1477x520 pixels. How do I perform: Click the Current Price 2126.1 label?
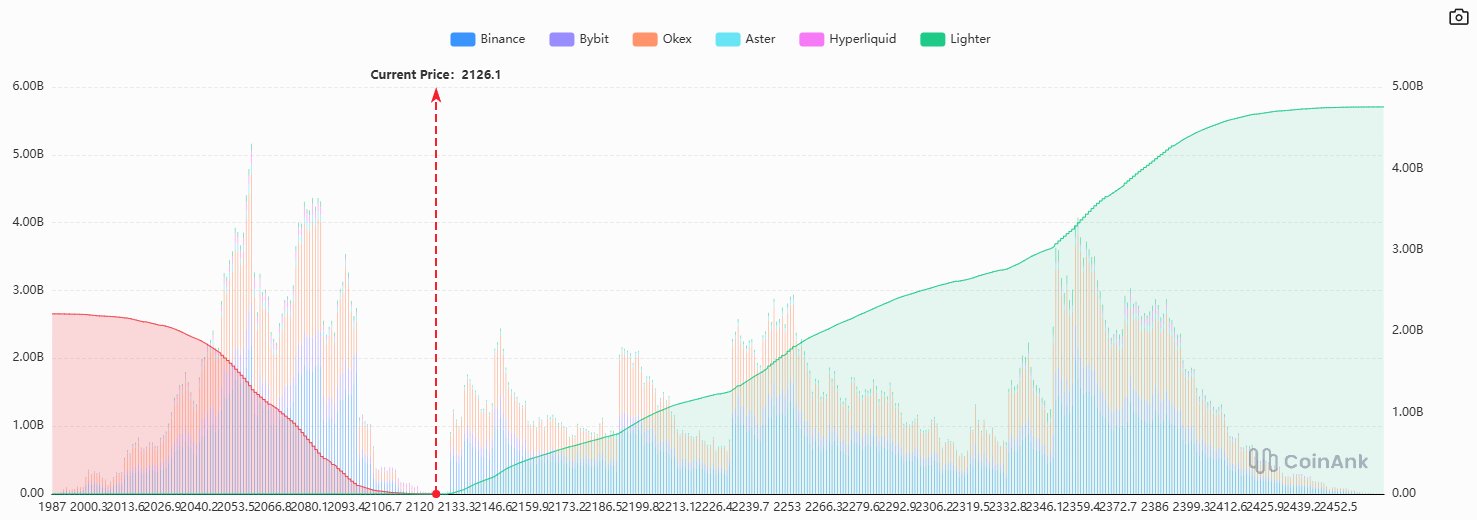click(436, 74)
